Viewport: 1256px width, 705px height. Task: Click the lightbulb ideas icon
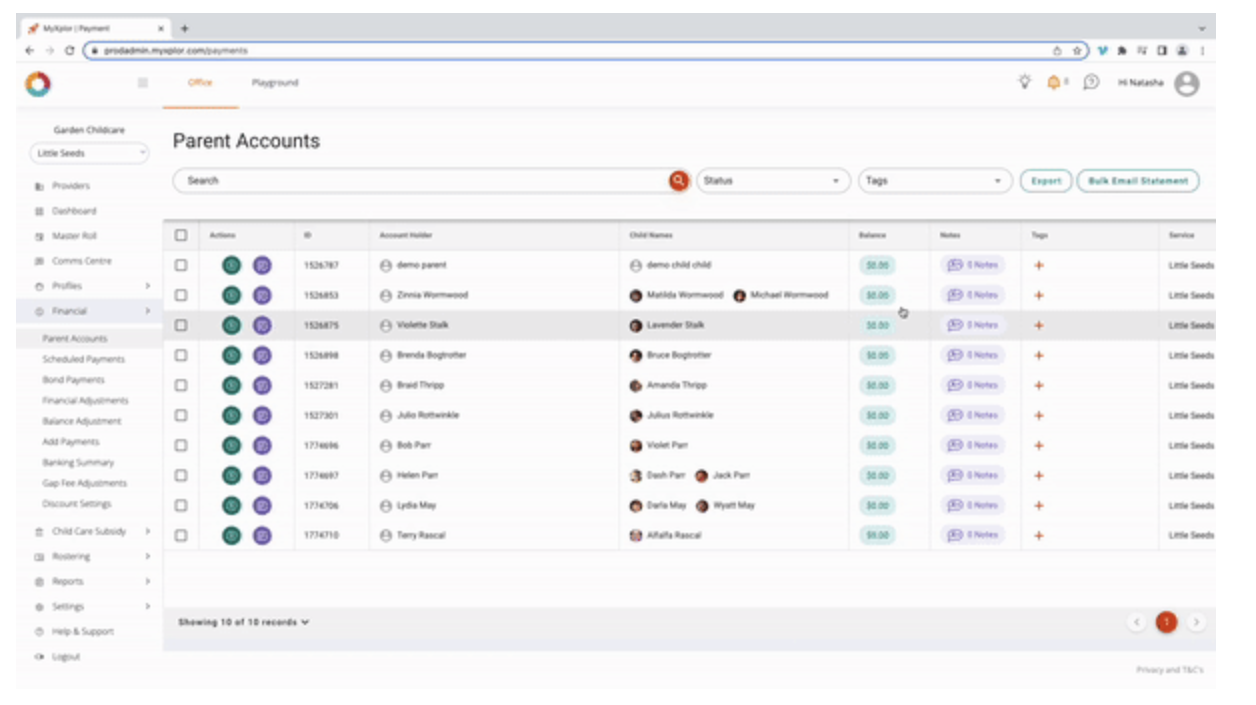point(1024,83)
